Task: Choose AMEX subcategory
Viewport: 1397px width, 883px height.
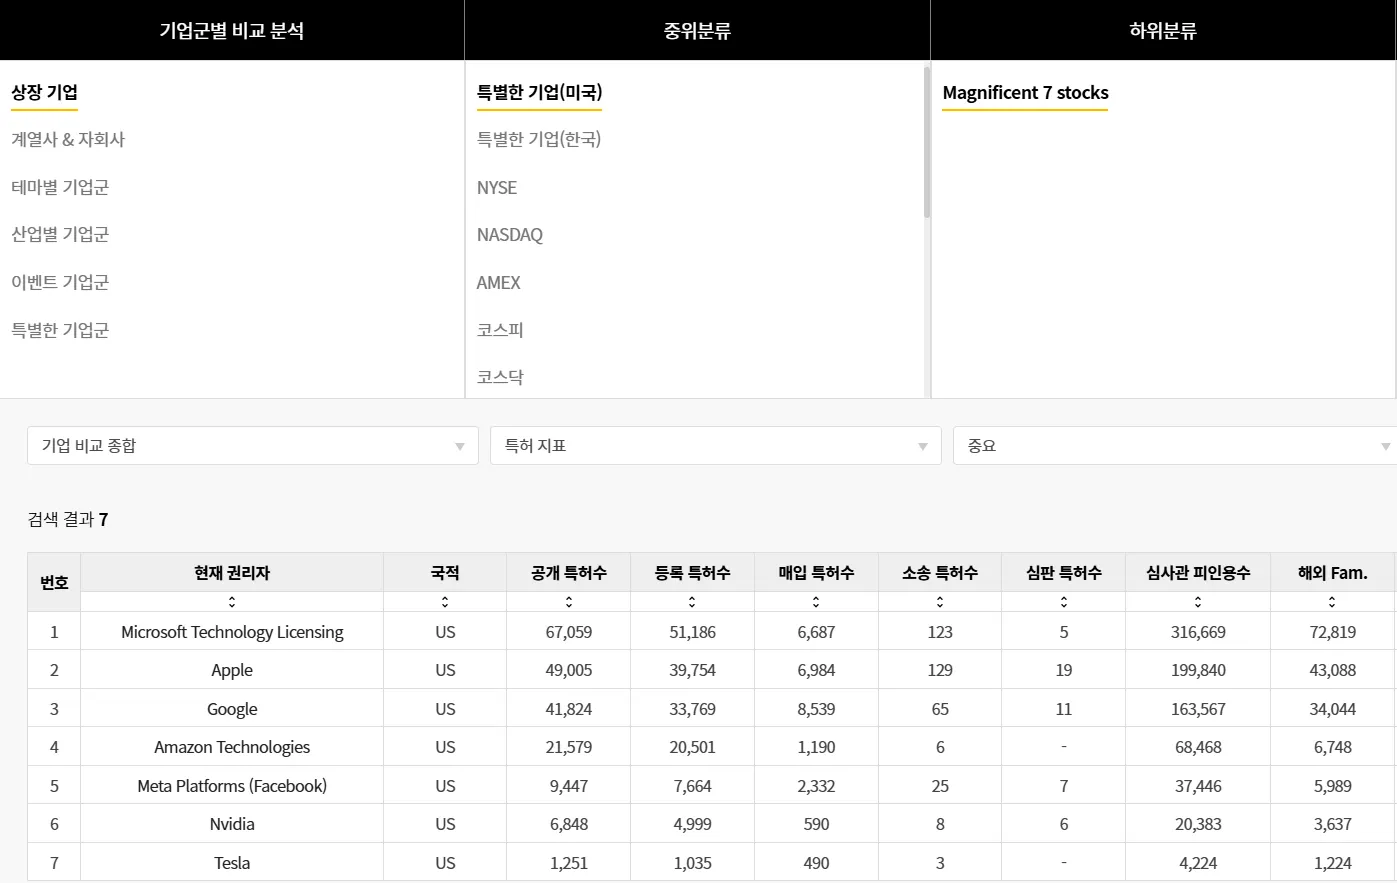Action: [x=499, y=283]
